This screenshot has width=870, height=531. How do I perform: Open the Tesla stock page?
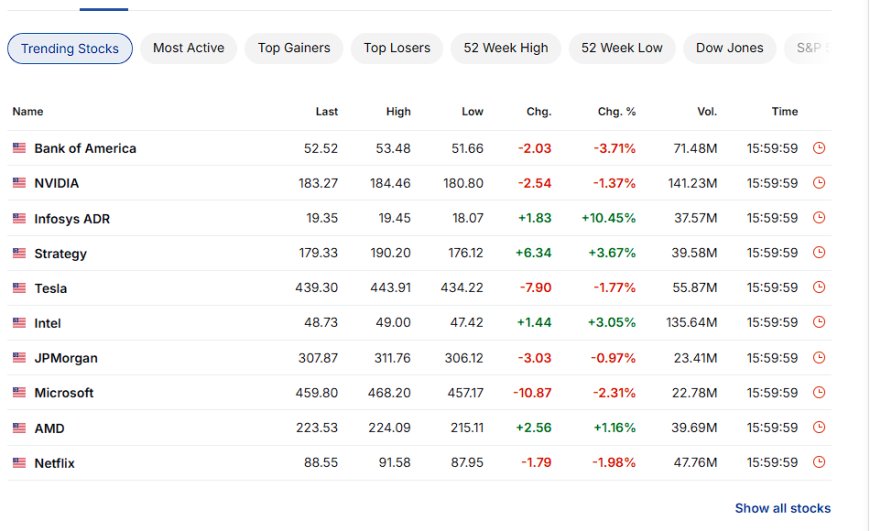pos(50,289)
